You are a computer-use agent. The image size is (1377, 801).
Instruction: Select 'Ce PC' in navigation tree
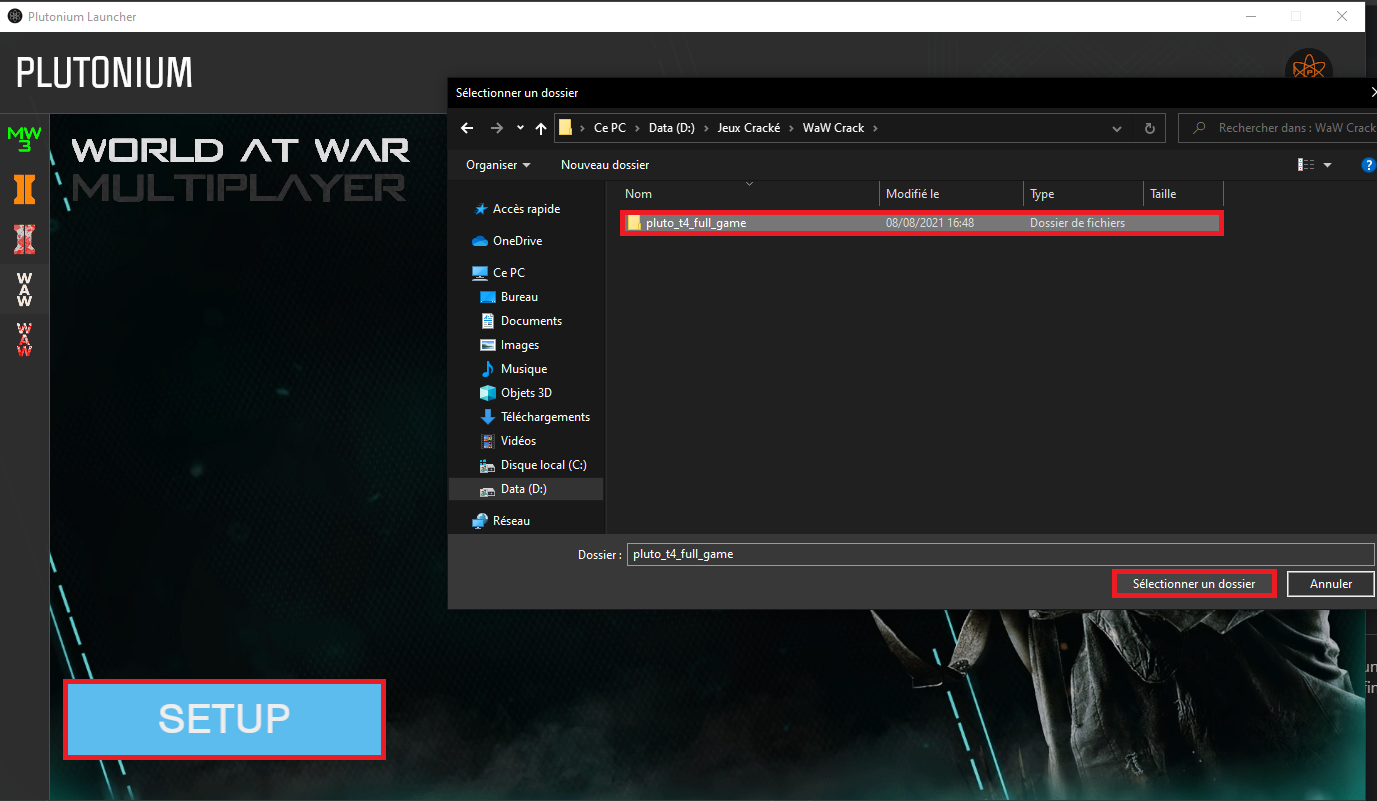[x=508, y=273]
